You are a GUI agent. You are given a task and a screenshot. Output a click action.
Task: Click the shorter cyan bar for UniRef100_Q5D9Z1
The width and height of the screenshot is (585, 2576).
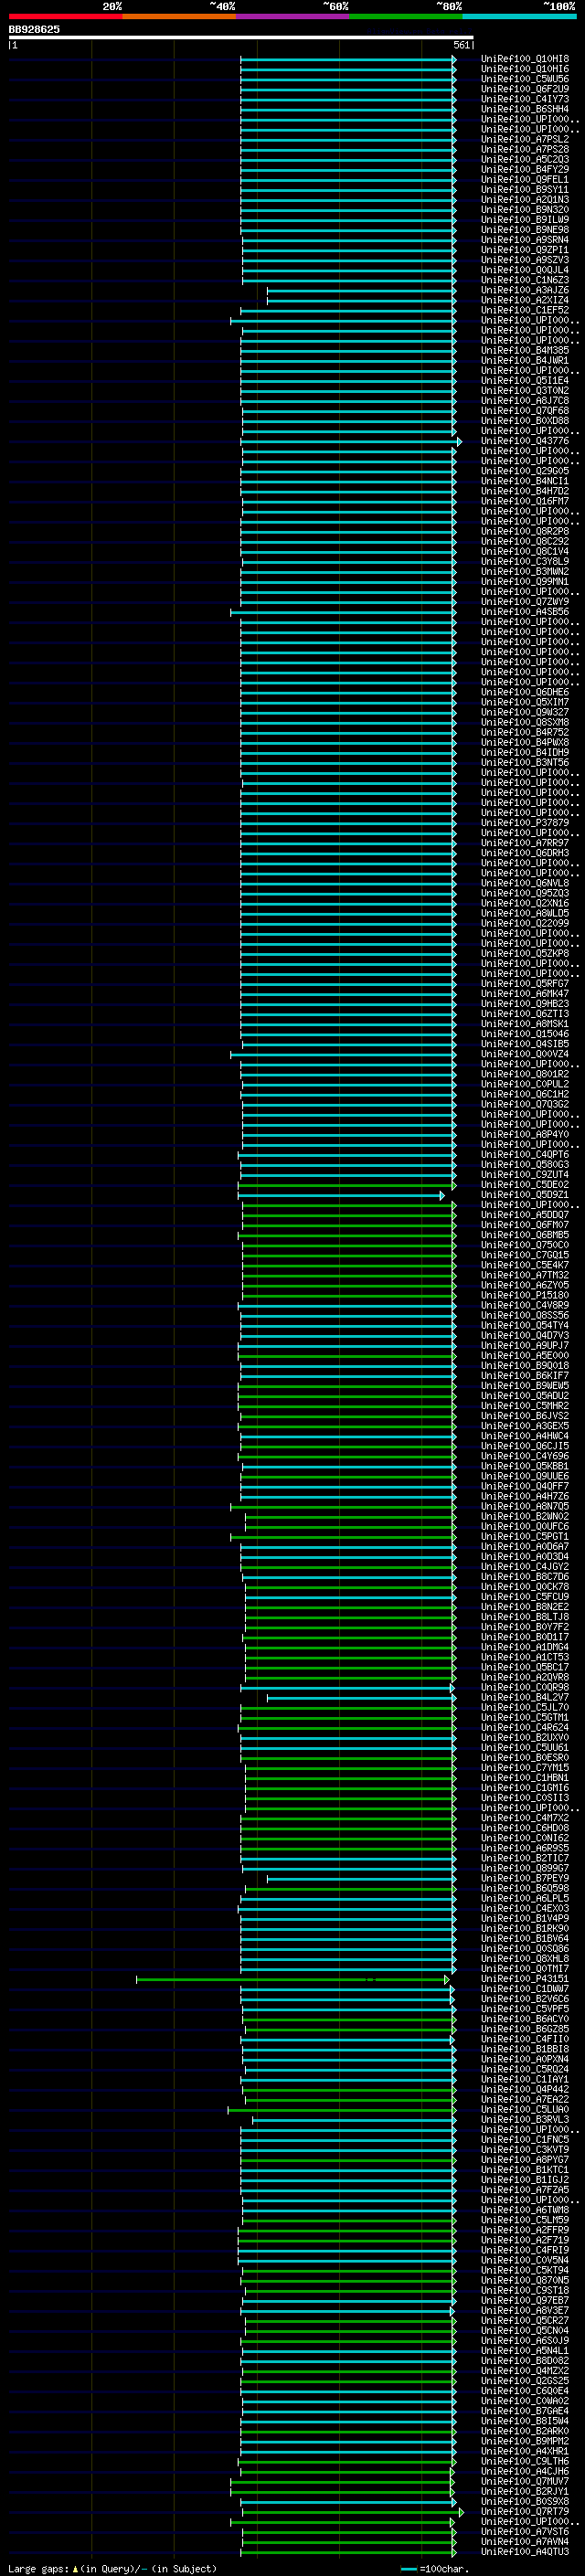click(x=341, y=1195)
